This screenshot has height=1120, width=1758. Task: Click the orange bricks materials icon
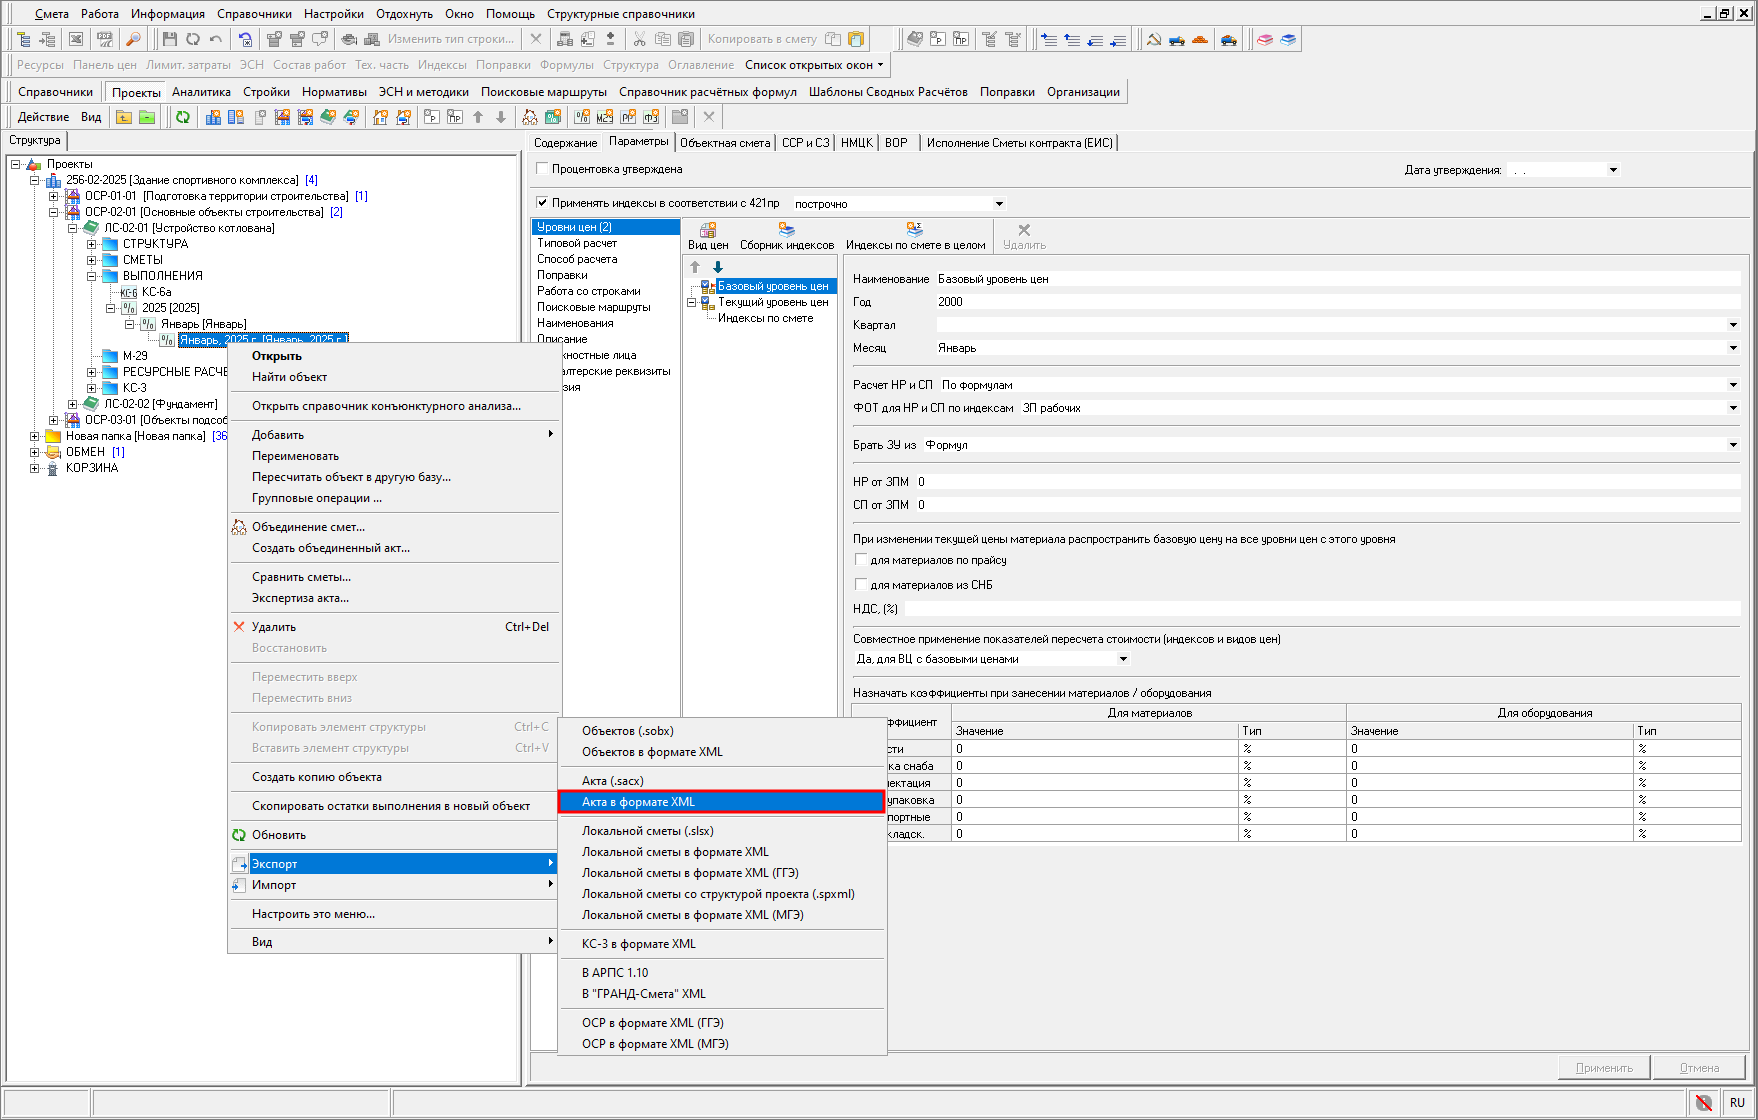1200,39
